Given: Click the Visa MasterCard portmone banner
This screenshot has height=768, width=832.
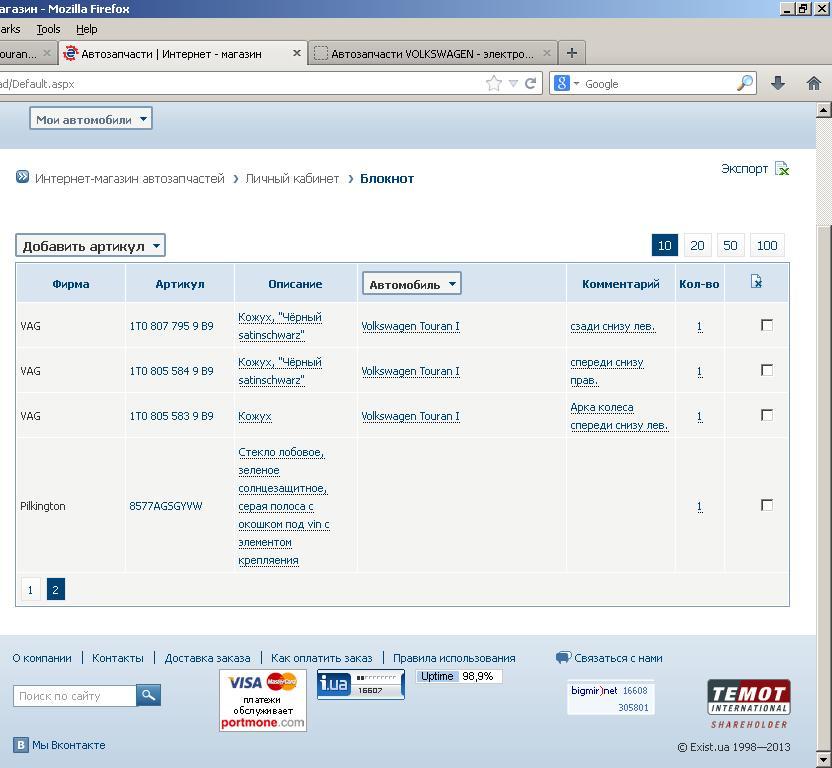Looking at the screenshot, I should 263,700.
